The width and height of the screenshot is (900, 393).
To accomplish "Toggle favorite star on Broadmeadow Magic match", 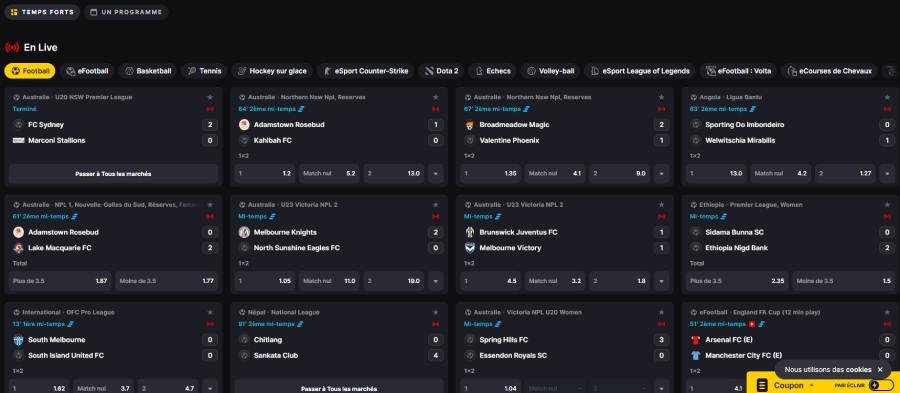I will 661,97.
